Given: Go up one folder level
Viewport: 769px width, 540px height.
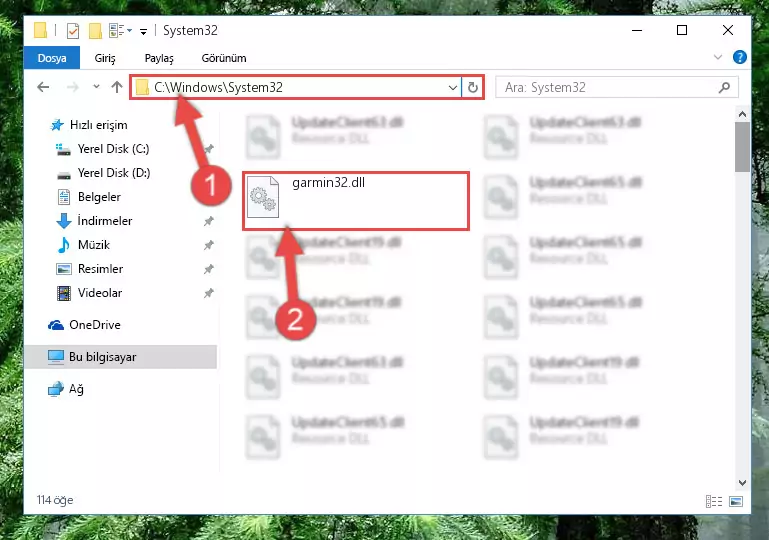Looking at the screenshot, I should pos(117,87).
